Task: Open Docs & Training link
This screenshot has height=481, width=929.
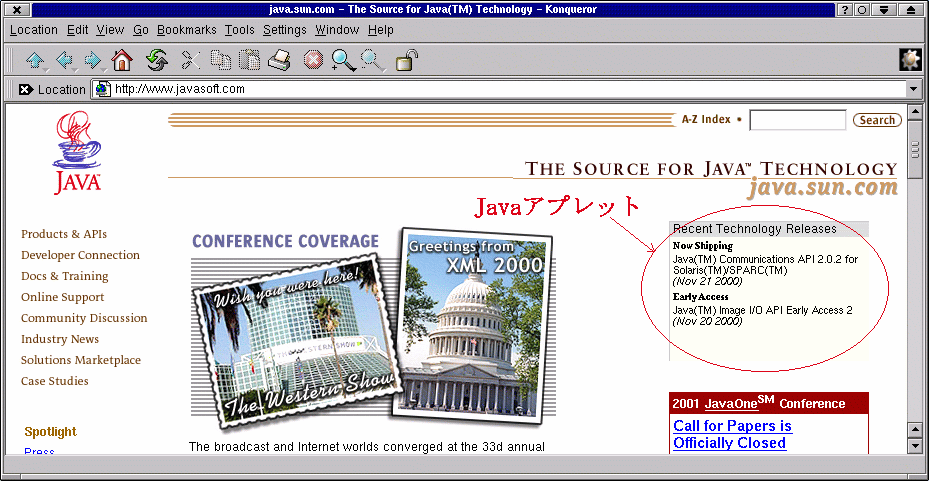Action: click(x=65, y=276)
